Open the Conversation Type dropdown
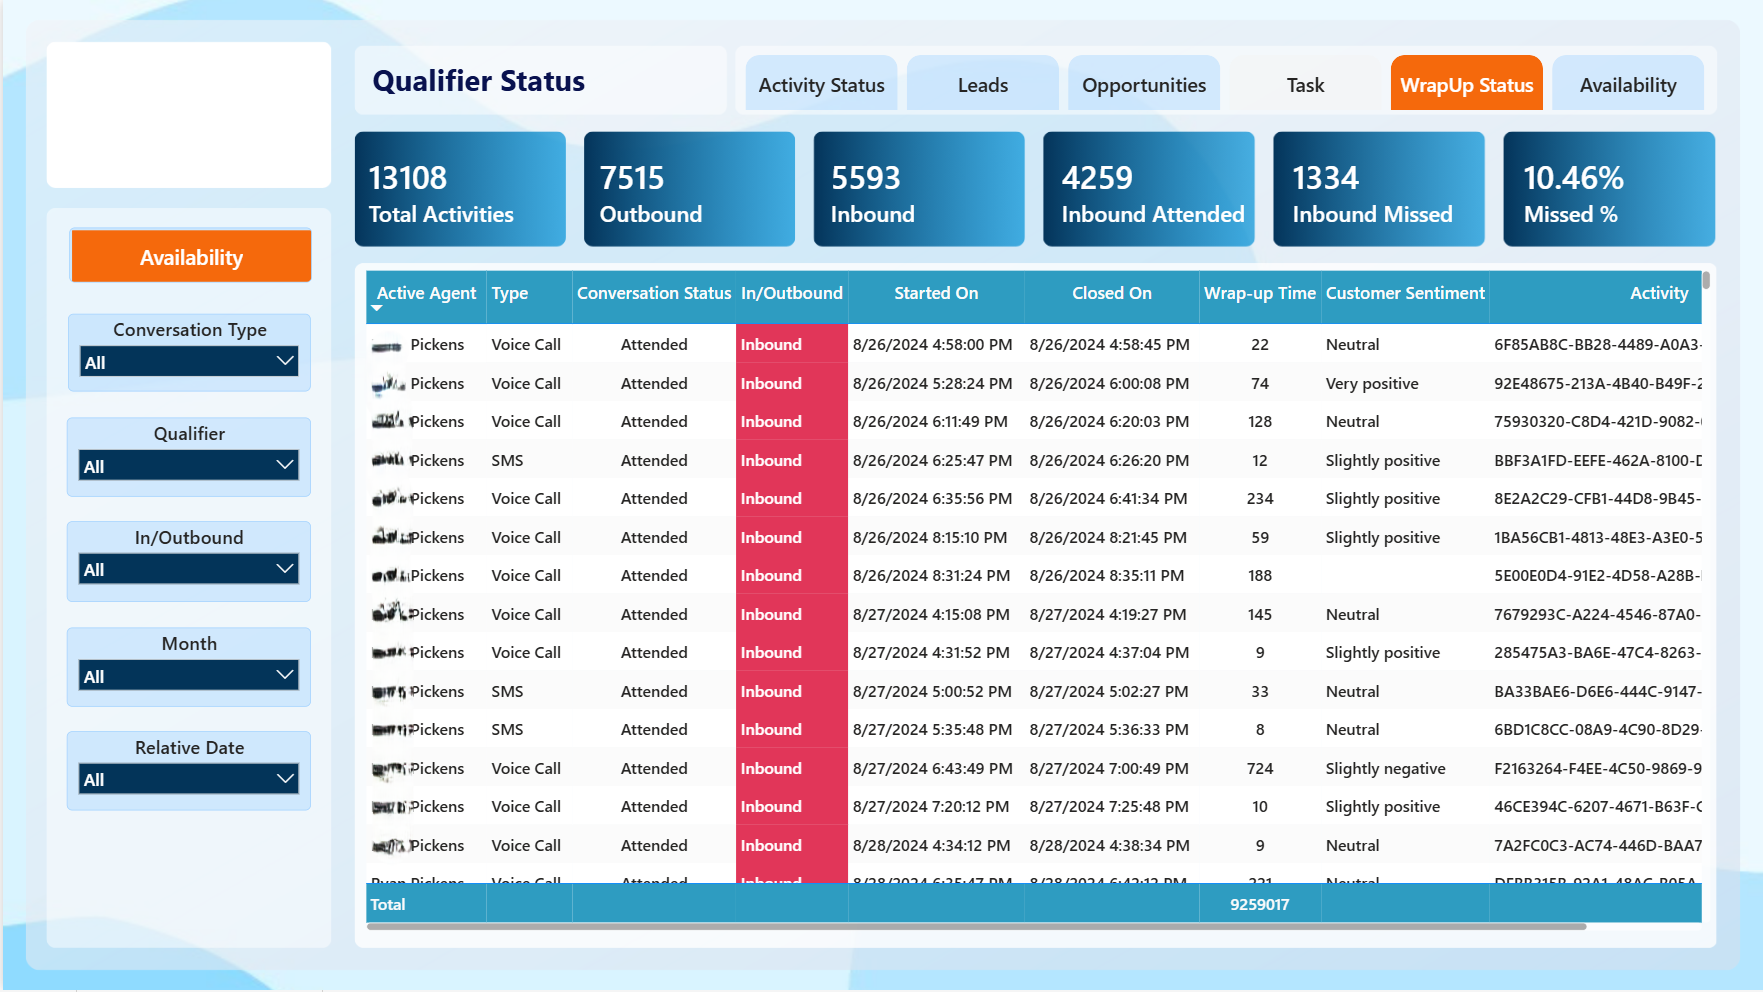1763x992 pixels. coord(189,361)
